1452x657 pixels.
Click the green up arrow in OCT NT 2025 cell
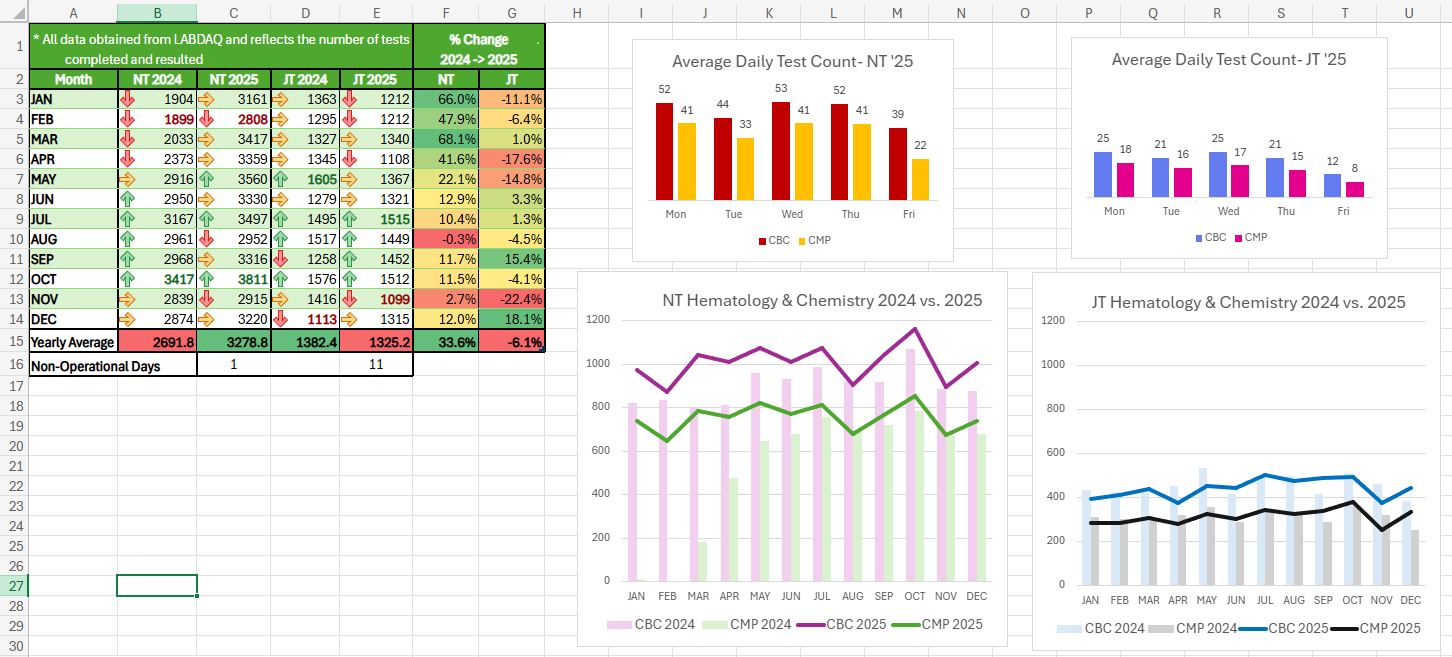click(x=205, y=281)
